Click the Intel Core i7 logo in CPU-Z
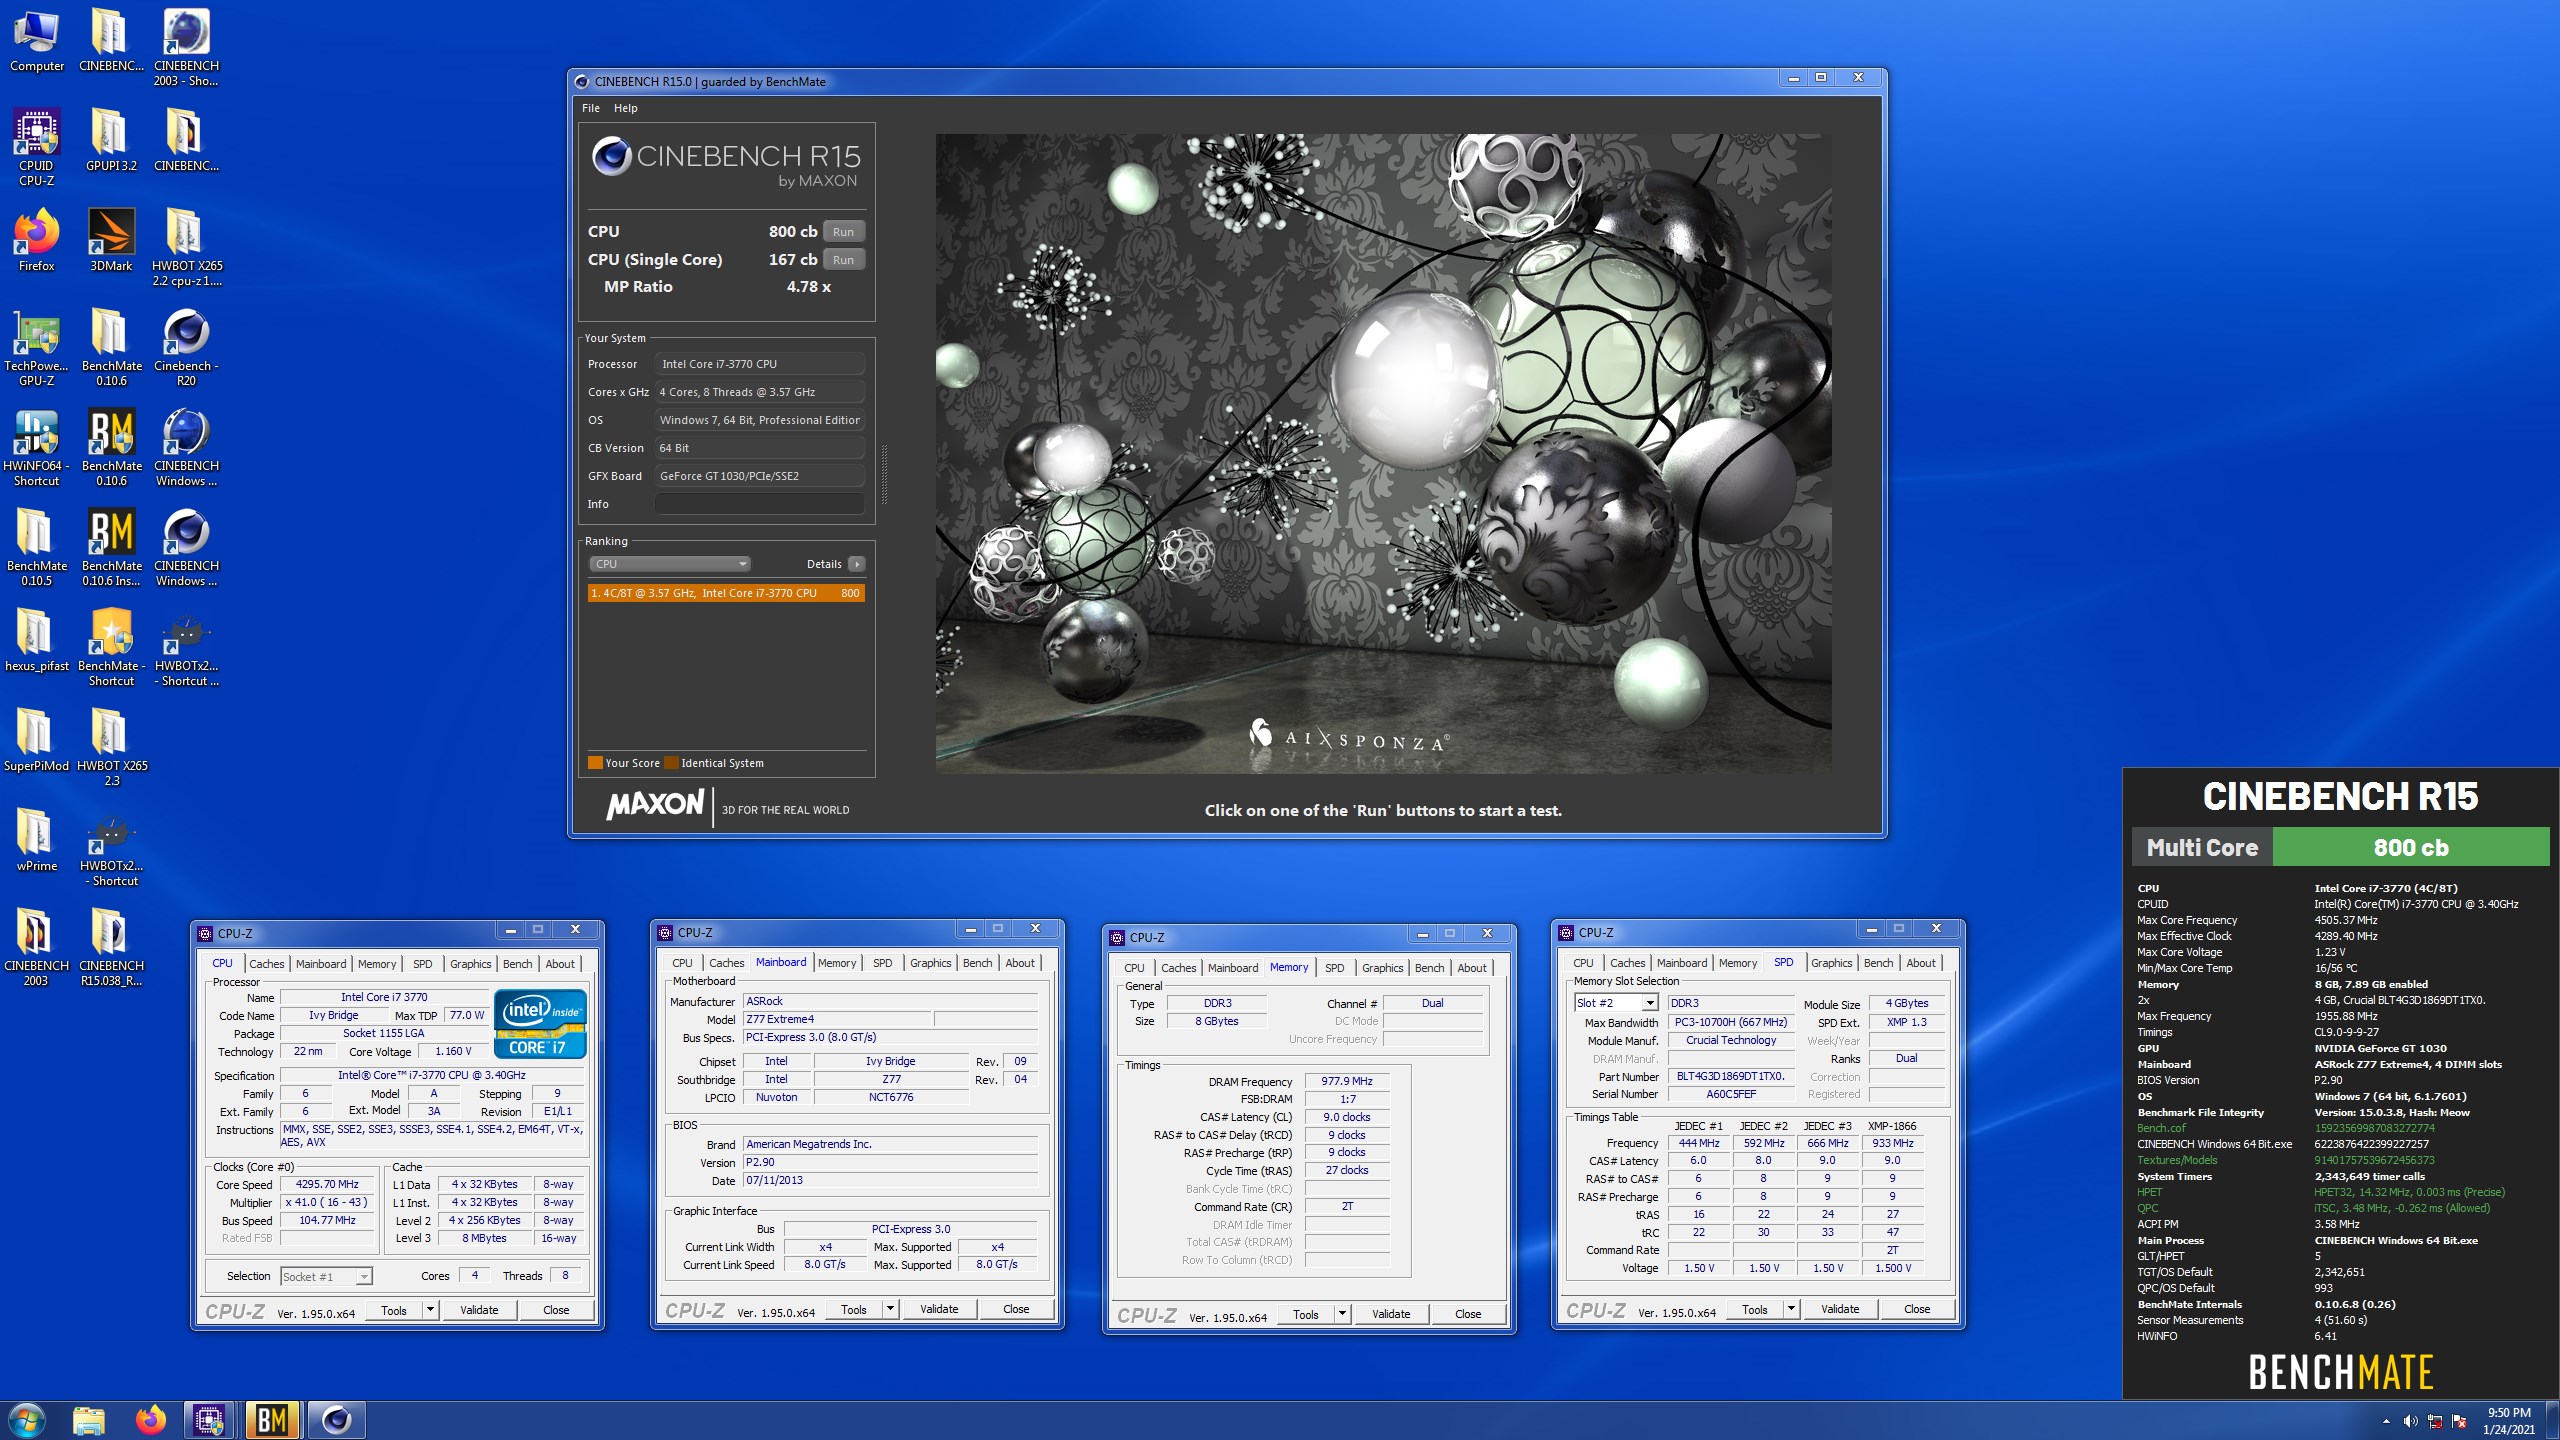This screenshot has height=1440, width=2560. [540, 1024]
